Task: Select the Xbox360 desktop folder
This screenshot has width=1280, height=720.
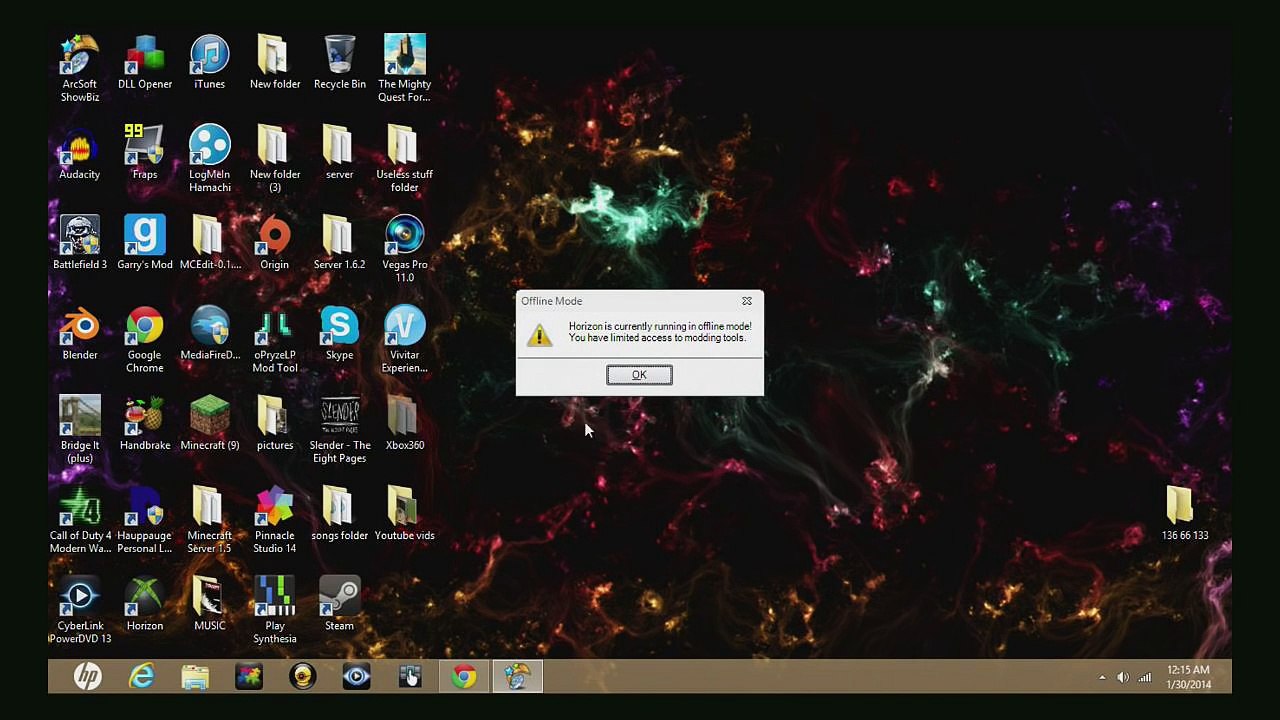Action: coord(404,422)
